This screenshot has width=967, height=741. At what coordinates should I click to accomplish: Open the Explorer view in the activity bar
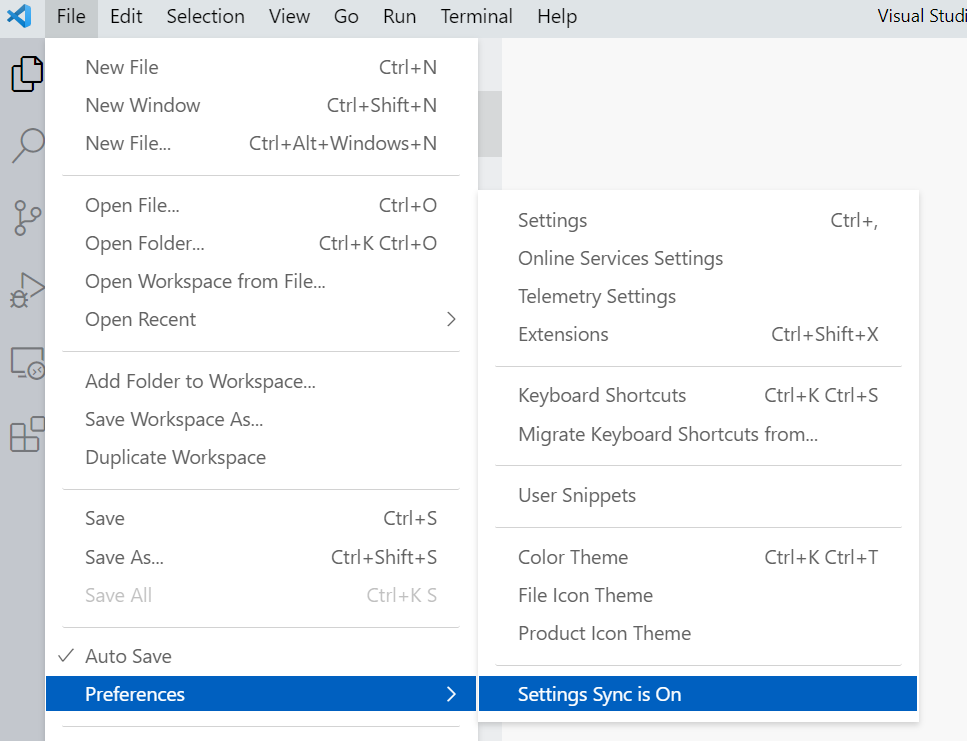coord(27,74)
